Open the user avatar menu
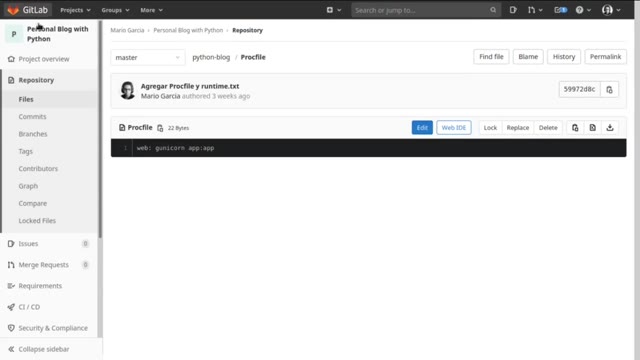 pos(611,10)
